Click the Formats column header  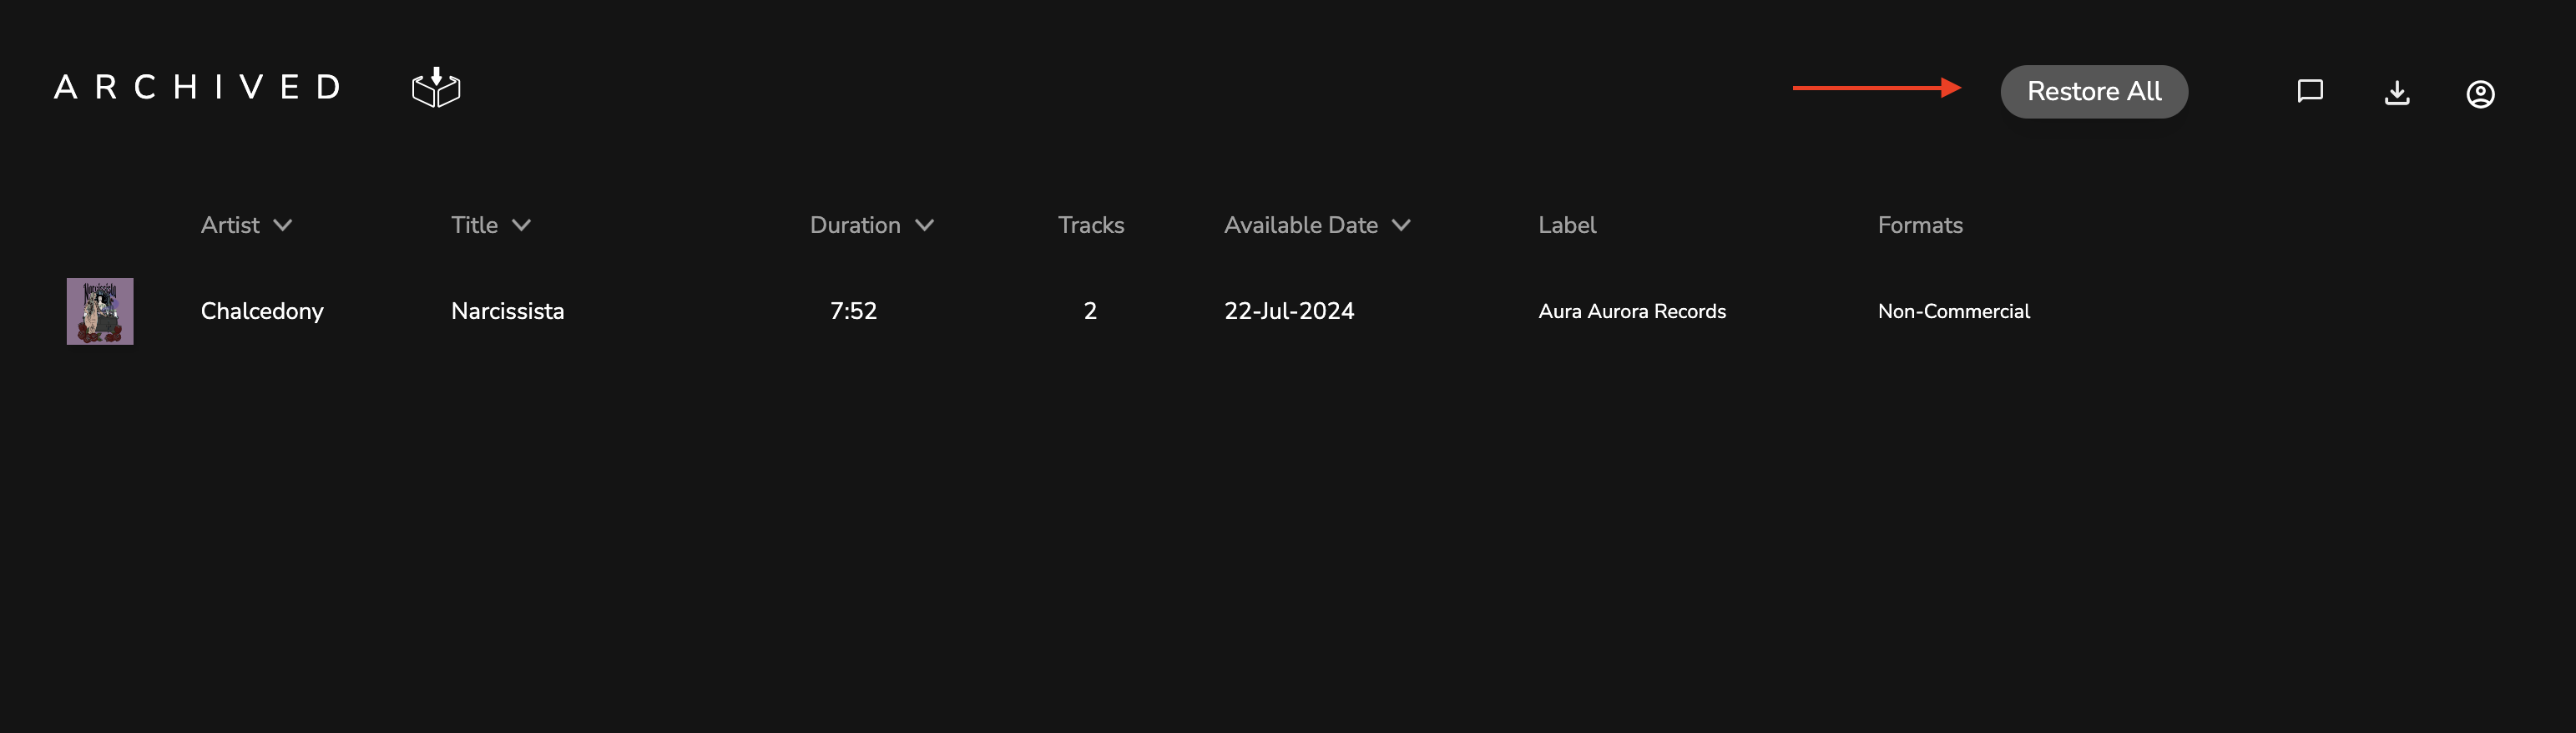tap(1920, 225)
